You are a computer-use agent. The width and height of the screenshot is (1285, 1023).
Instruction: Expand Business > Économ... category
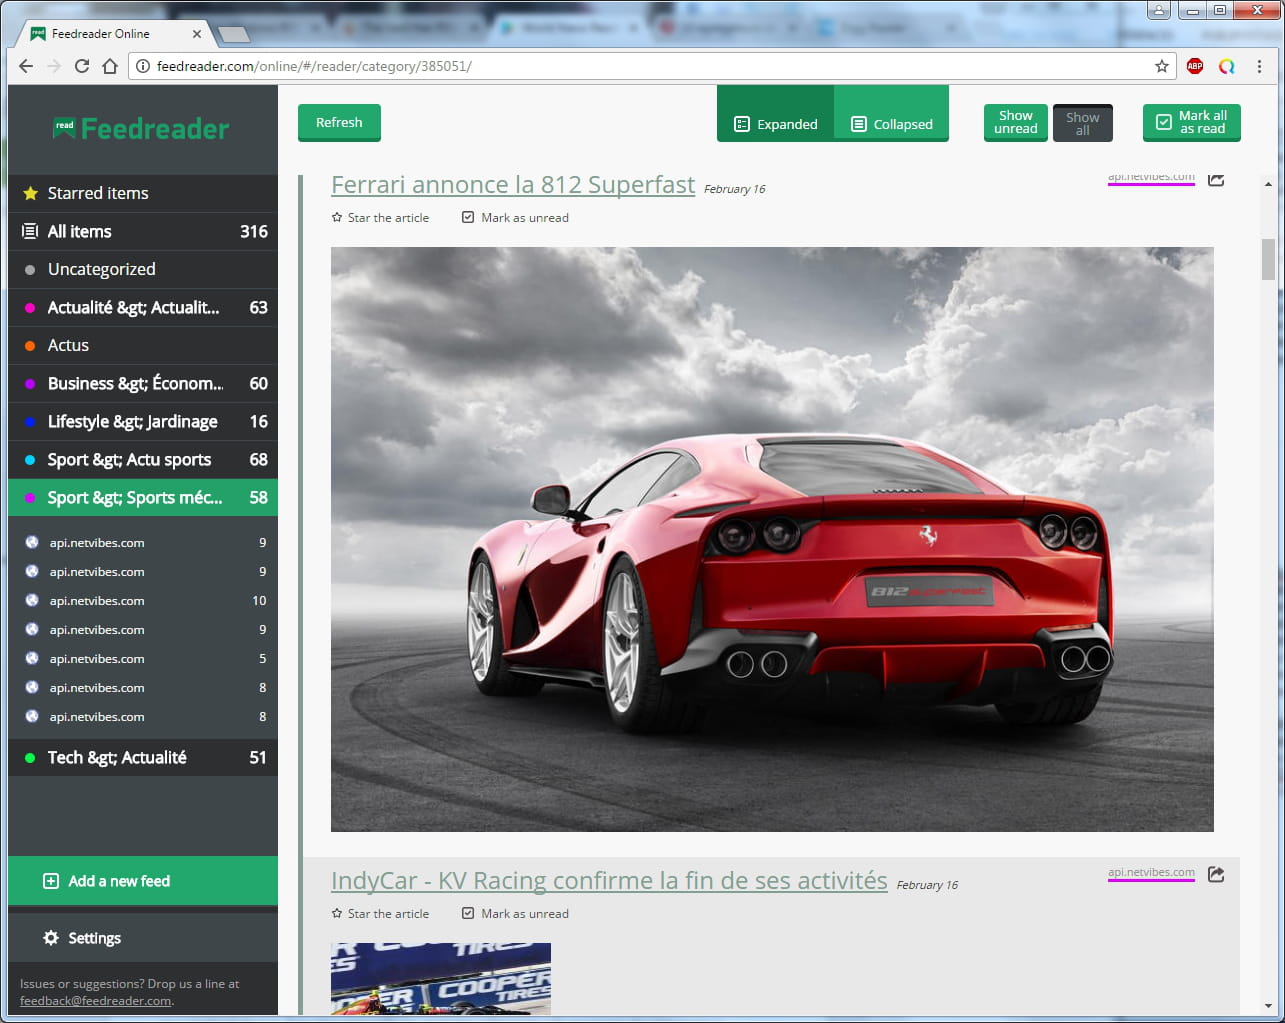coord(143,383)
